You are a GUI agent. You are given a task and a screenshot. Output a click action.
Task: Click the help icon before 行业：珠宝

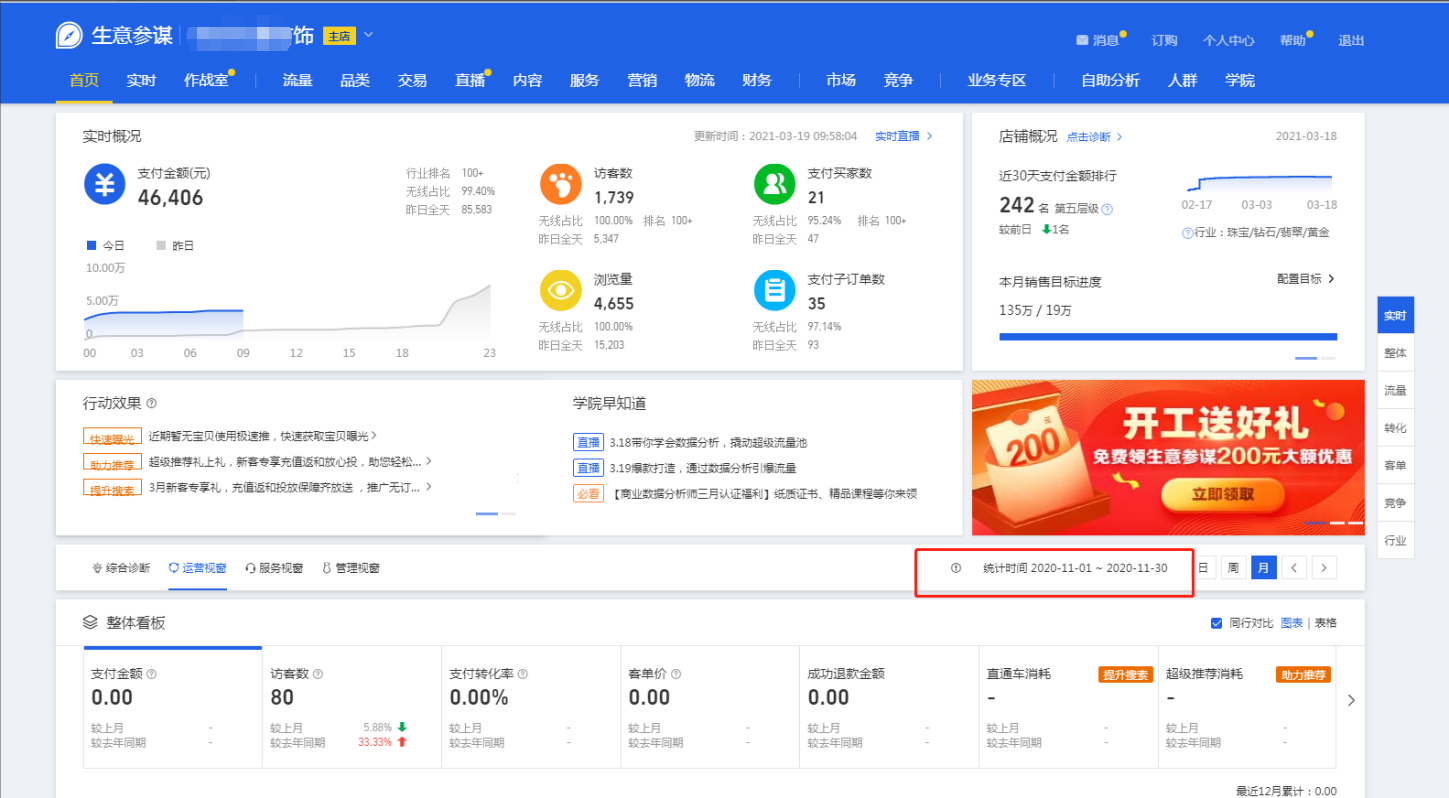[1187, 232]
